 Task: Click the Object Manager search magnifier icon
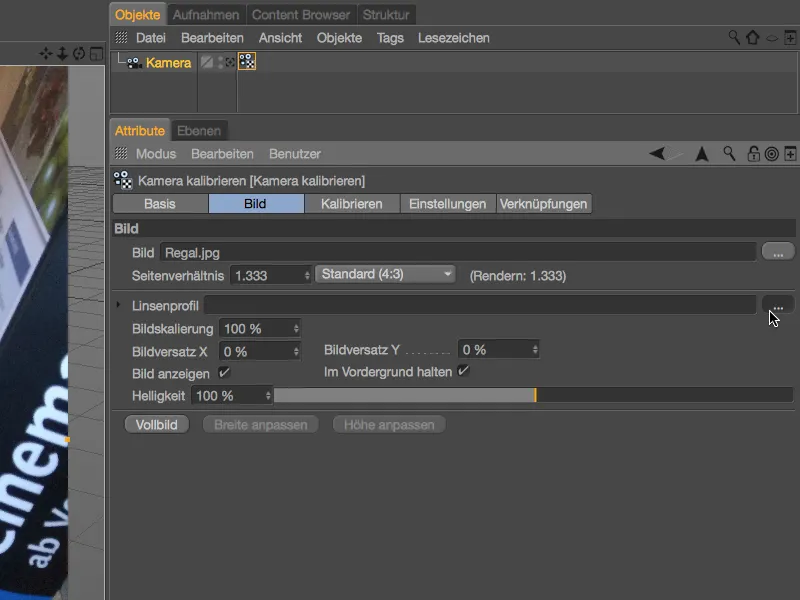click(734, 37)
